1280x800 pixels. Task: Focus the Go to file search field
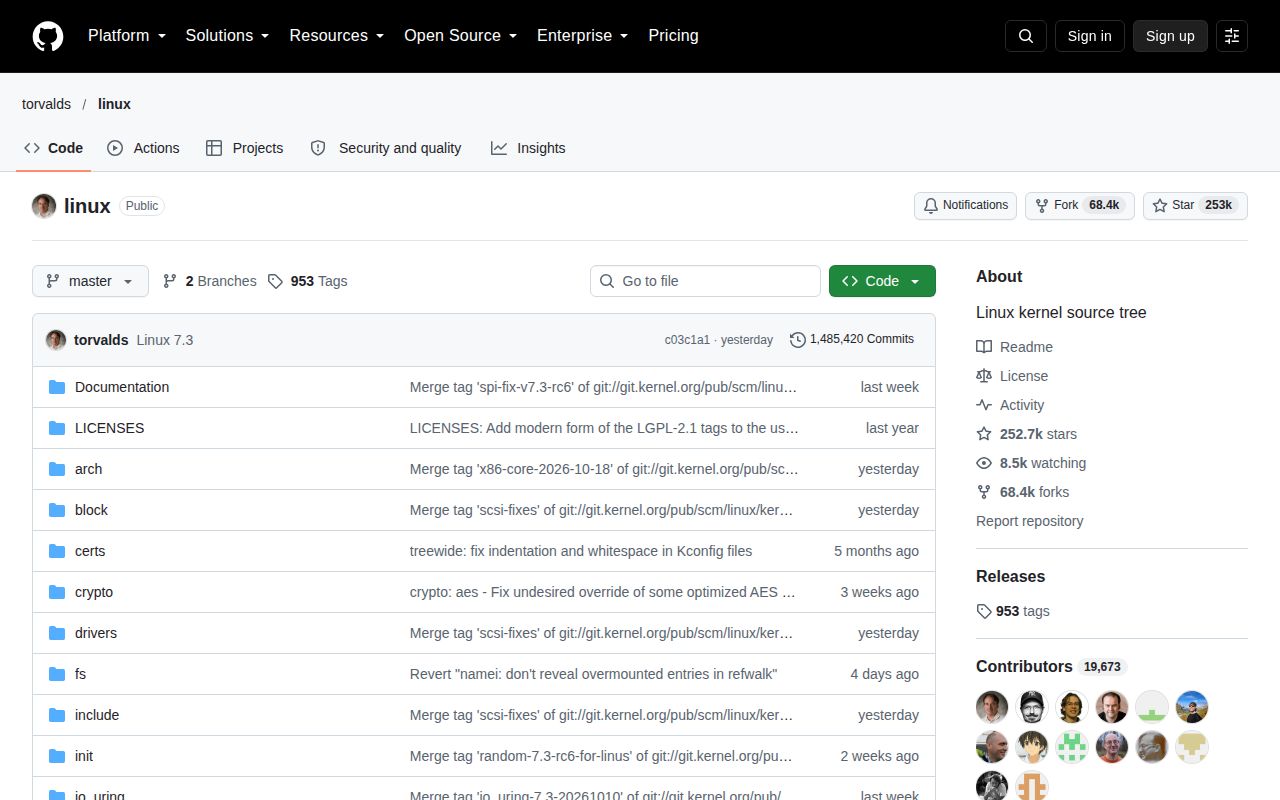pos(705,281)
